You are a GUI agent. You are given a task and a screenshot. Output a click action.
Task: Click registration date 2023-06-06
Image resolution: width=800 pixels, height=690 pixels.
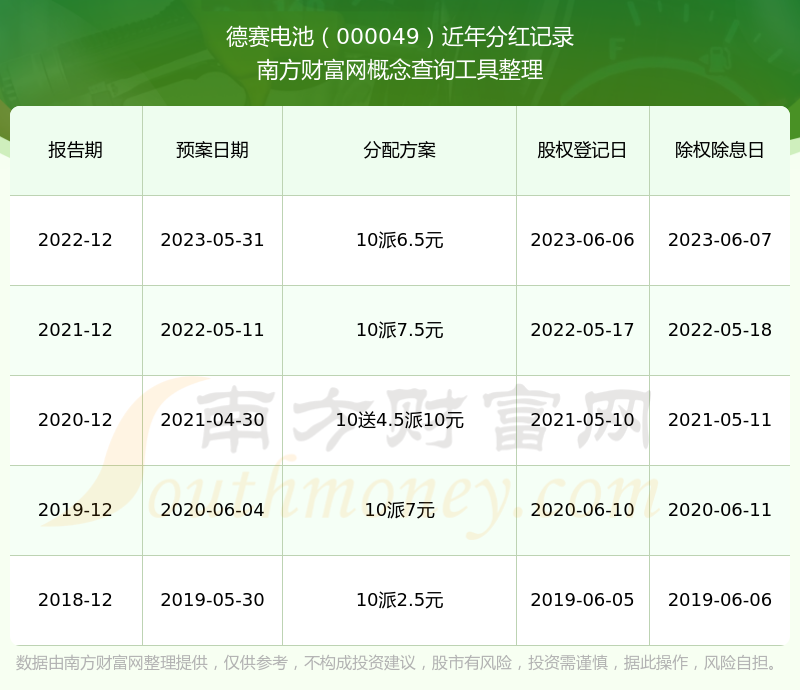point(582,240)
